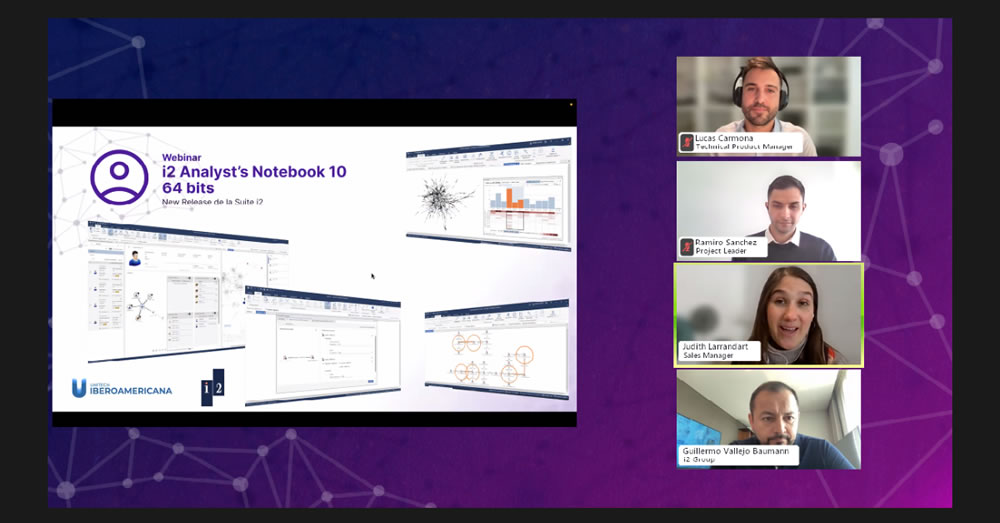Click the Unitech Iberoamericana logo
The width and height of the screenshot is (1000, 523).
coord(121,387)
